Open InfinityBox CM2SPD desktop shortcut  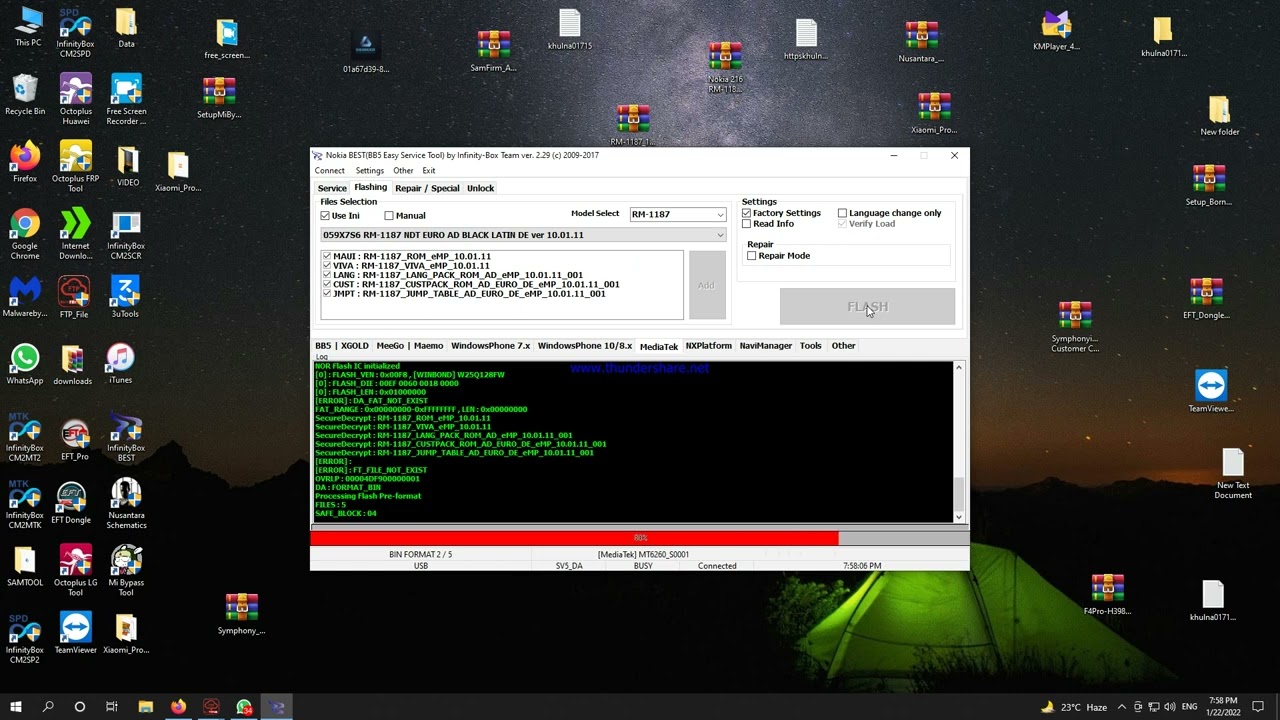coord(76,33)
